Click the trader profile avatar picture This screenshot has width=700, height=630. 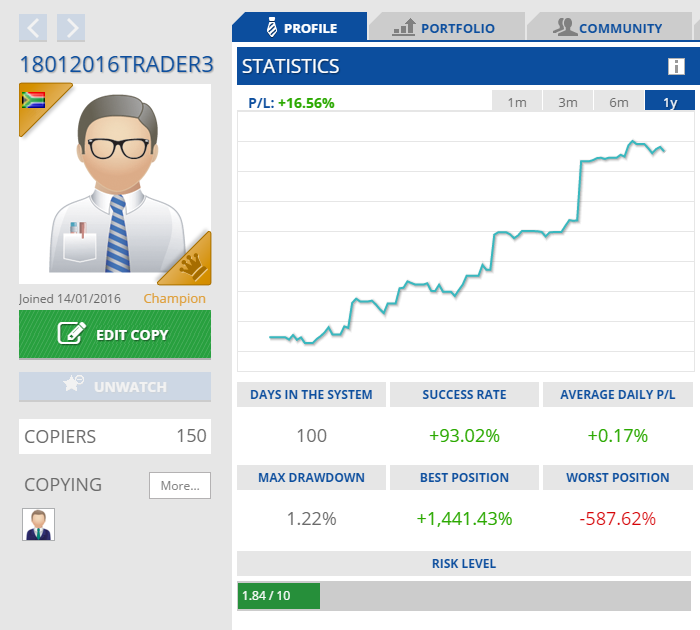coord(115,185)
